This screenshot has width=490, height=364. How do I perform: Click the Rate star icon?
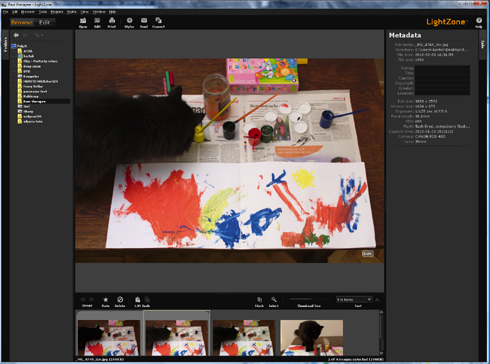coord(105,299)
